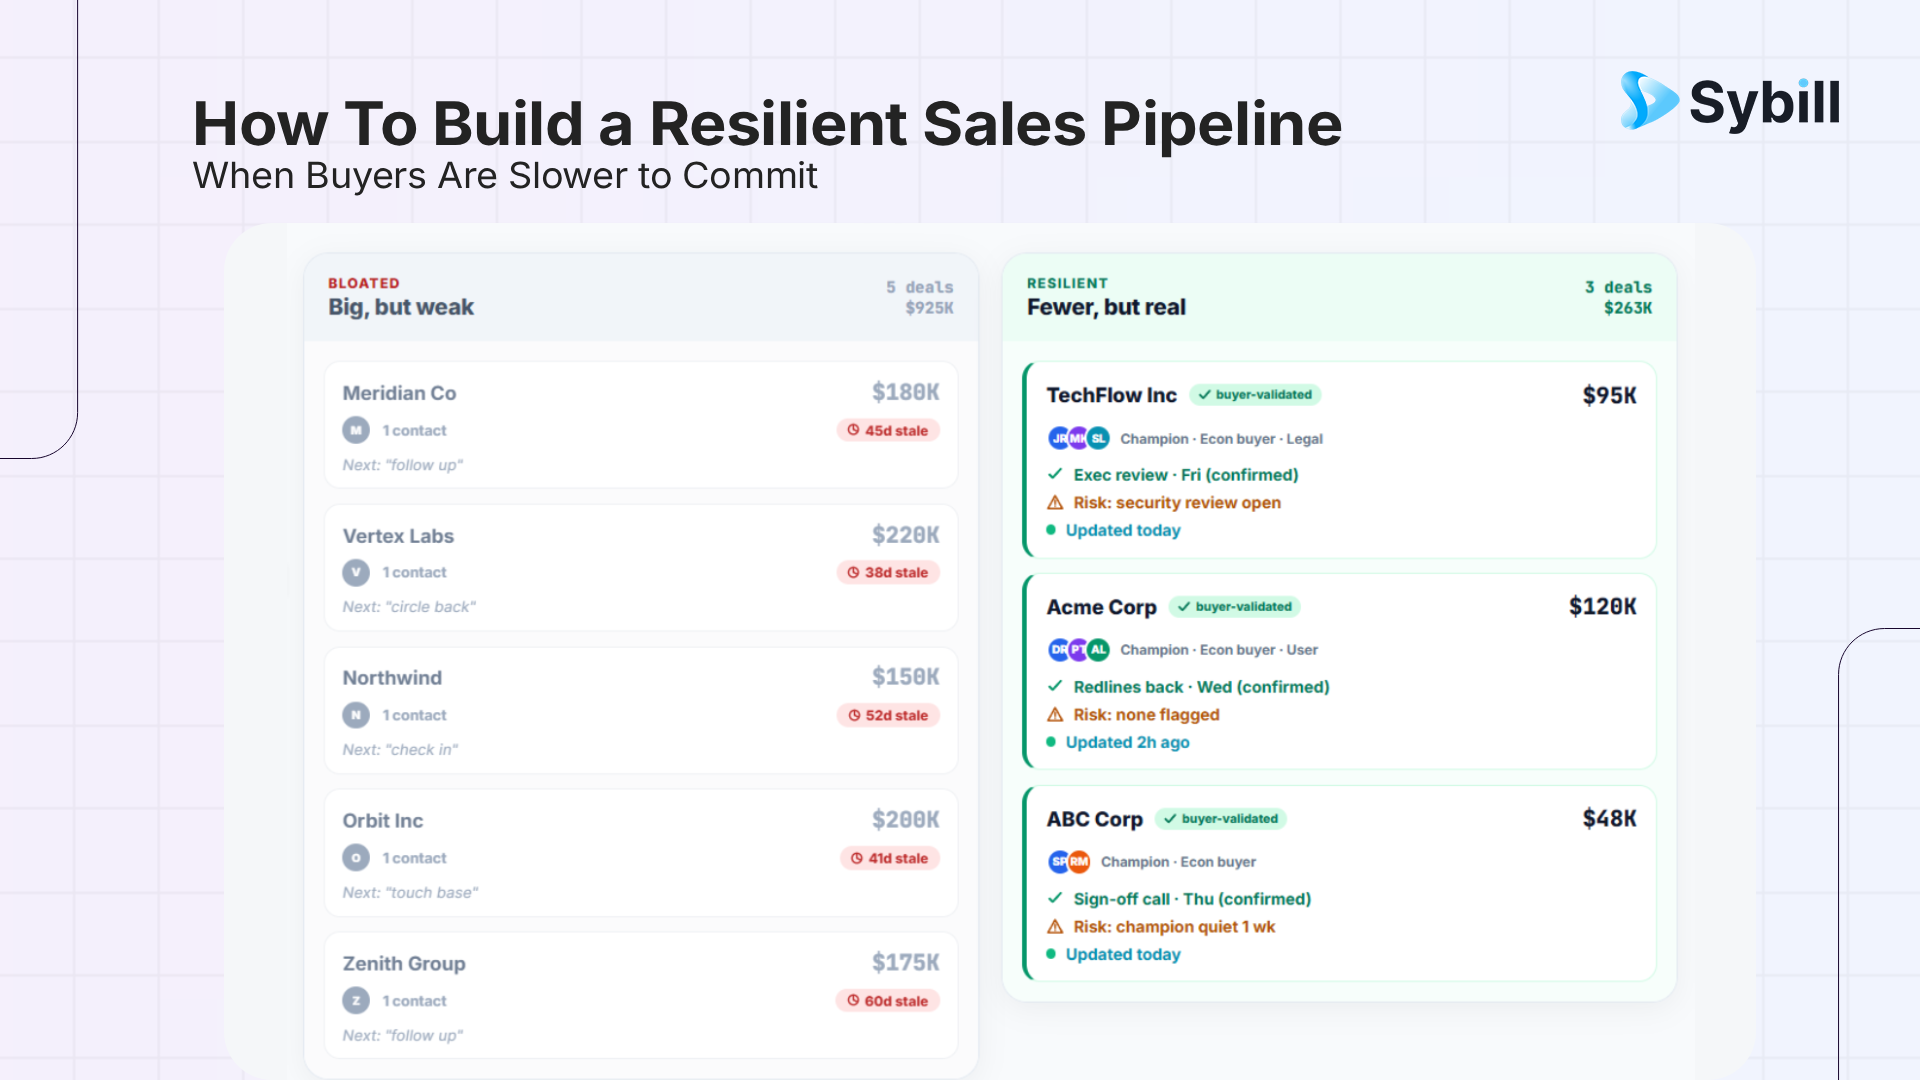
Task: Click 'Risk: none flagged' text
Action: pos(1146,715)
